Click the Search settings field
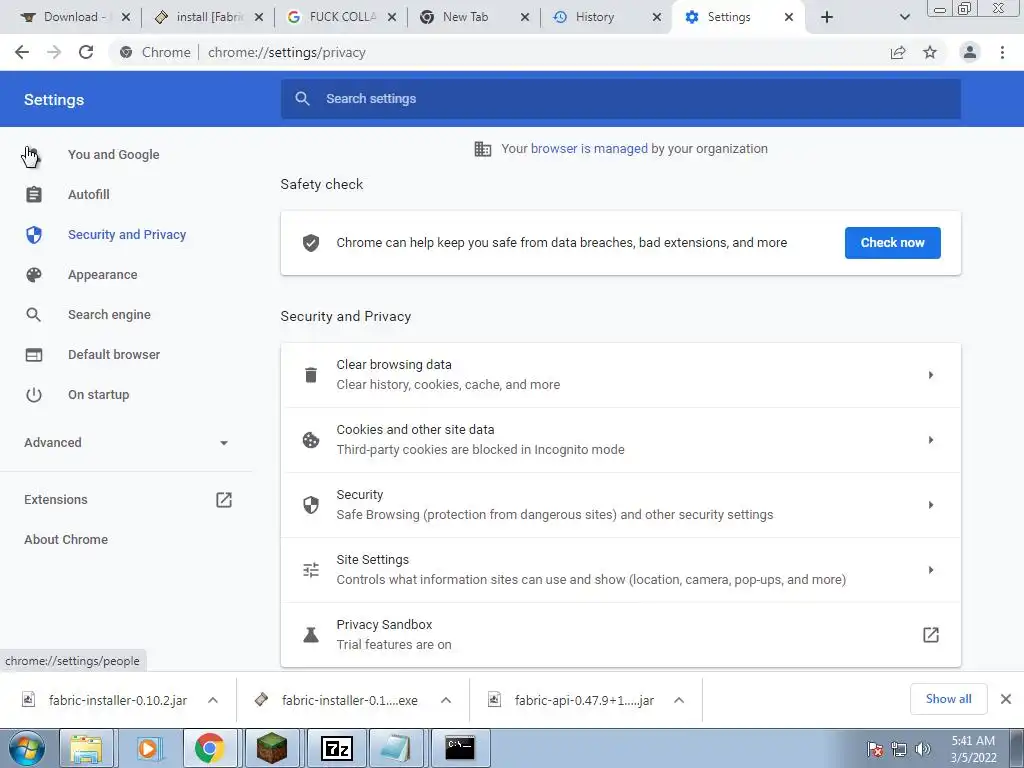The height and width of the screenshot is (768, 1024). [x=620, y=99]
